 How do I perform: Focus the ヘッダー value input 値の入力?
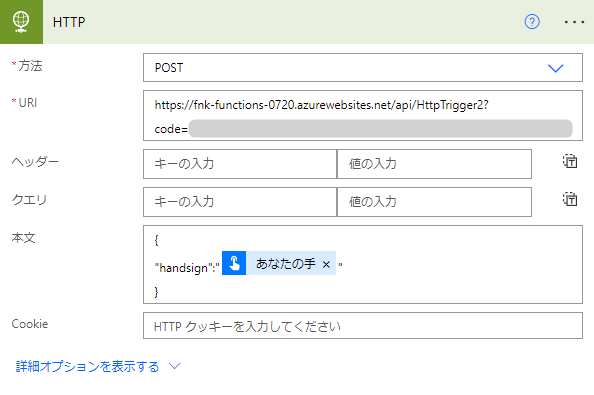point(434,164)
